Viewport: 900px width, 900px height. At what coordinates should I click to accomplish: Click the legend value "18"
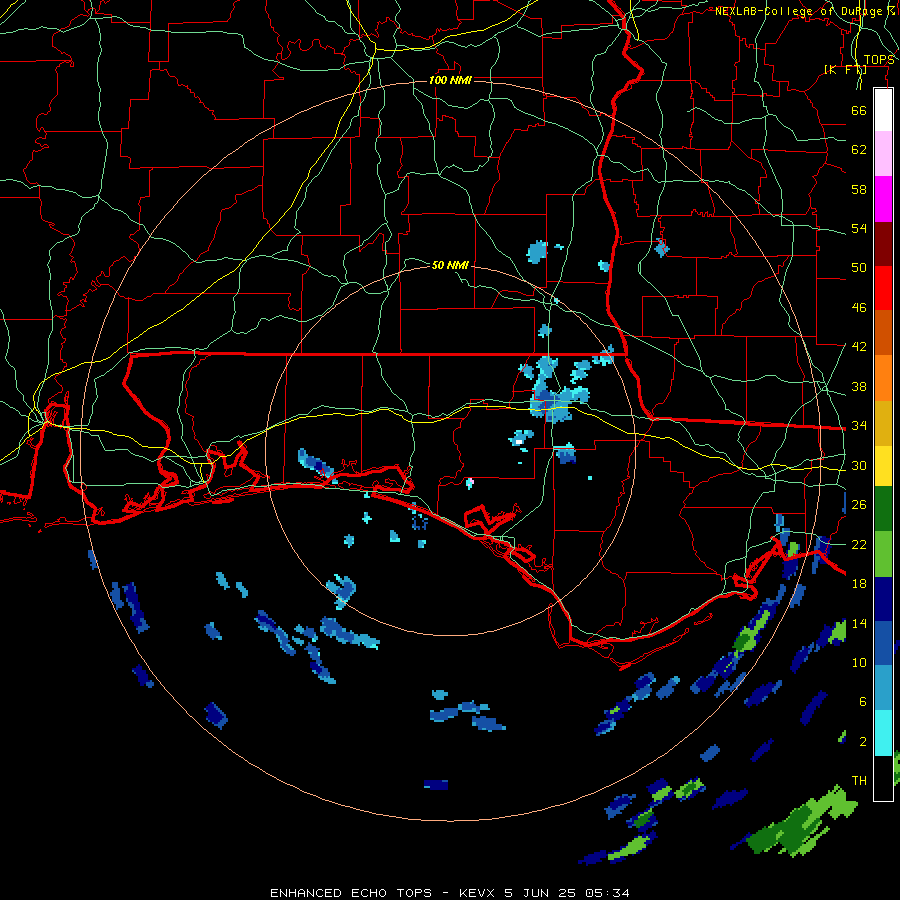coord(859,584)
